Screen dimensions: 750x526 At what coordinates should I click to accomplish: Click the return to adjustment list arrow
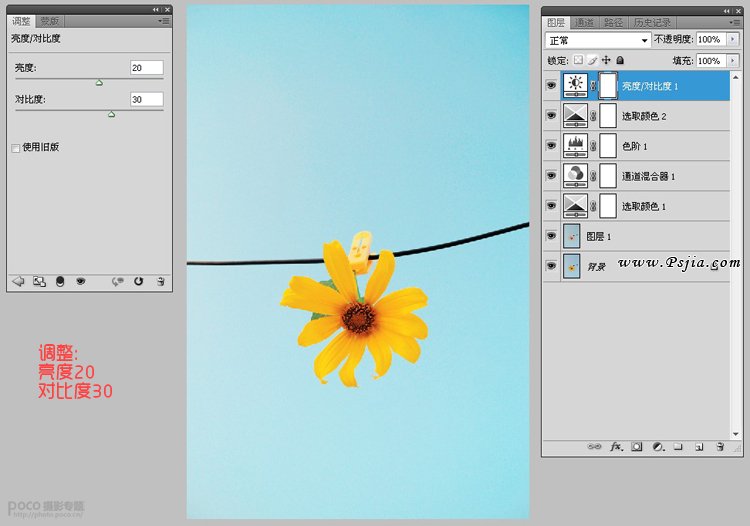(18, 282)
